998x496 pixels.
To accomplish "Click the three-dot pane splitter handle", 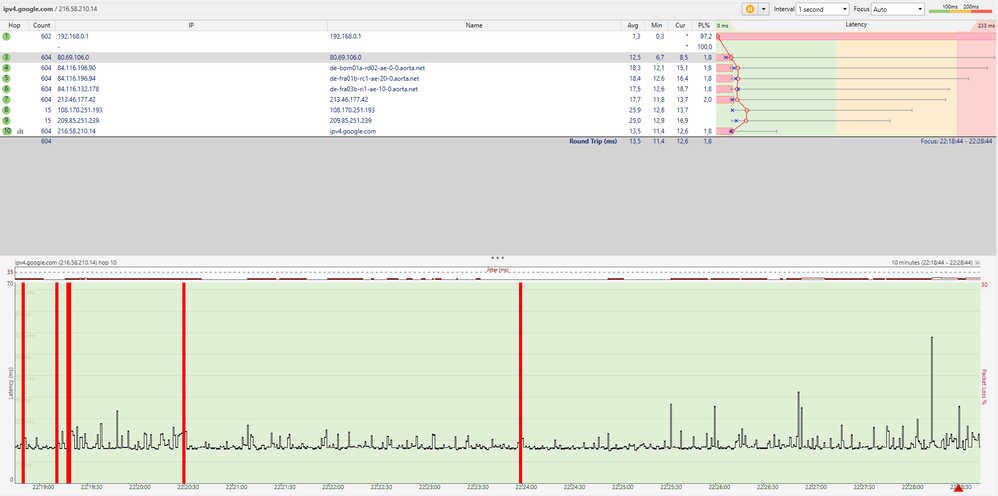I will 498,257.
